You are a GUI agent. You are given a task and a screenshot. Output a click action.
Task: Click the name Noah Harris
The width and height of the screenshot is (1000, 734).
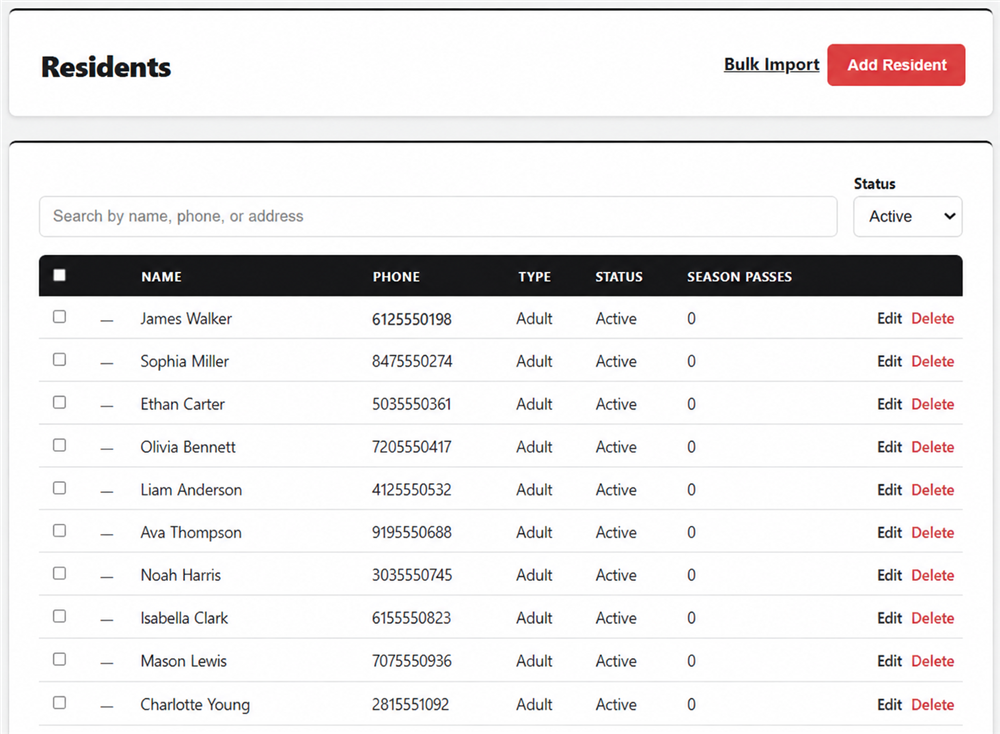(x=180, y=575)
